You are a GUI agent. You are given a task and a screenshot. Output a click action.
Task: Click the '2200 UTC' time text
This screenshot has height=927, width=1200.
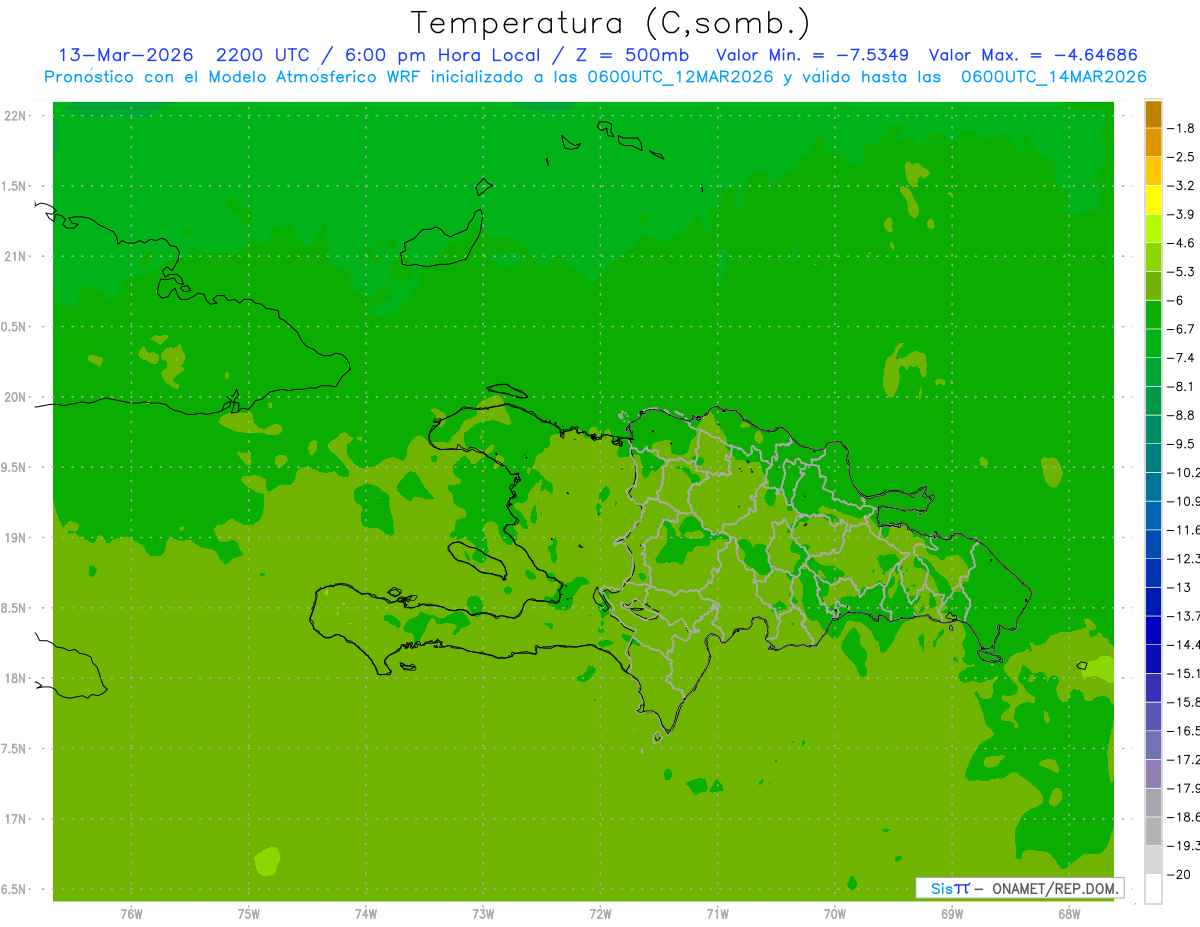[264, 55]
